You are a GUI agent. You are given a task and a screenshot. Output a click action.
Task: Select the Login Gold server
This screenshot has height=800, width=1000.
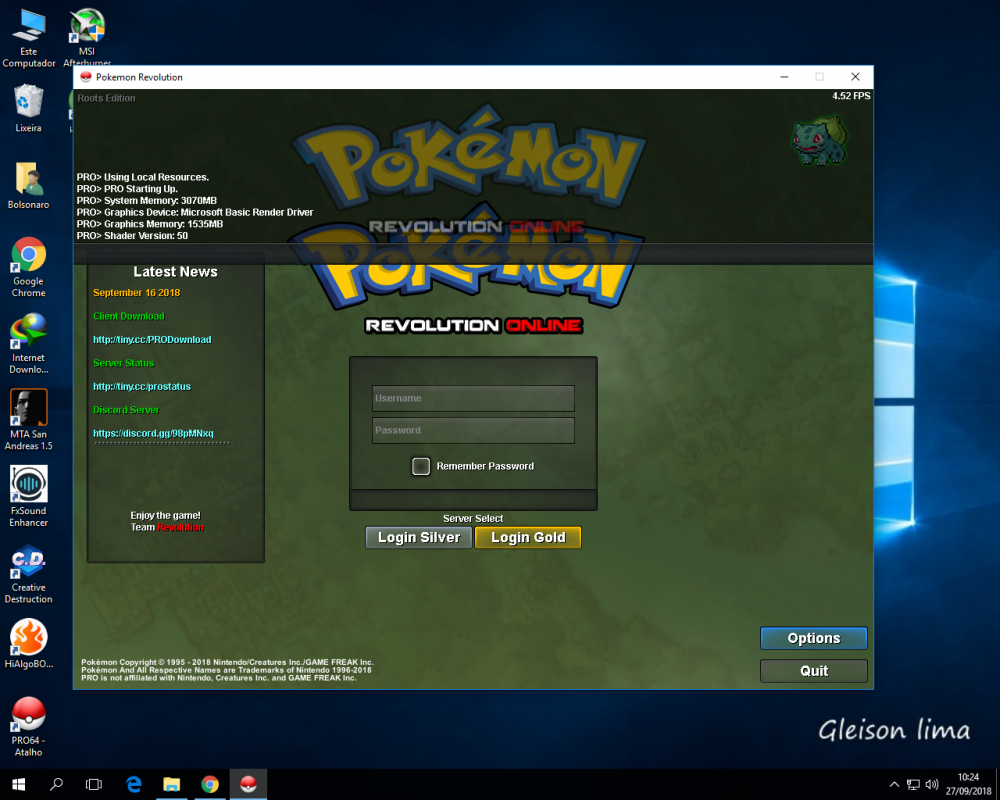pos(528,537)
